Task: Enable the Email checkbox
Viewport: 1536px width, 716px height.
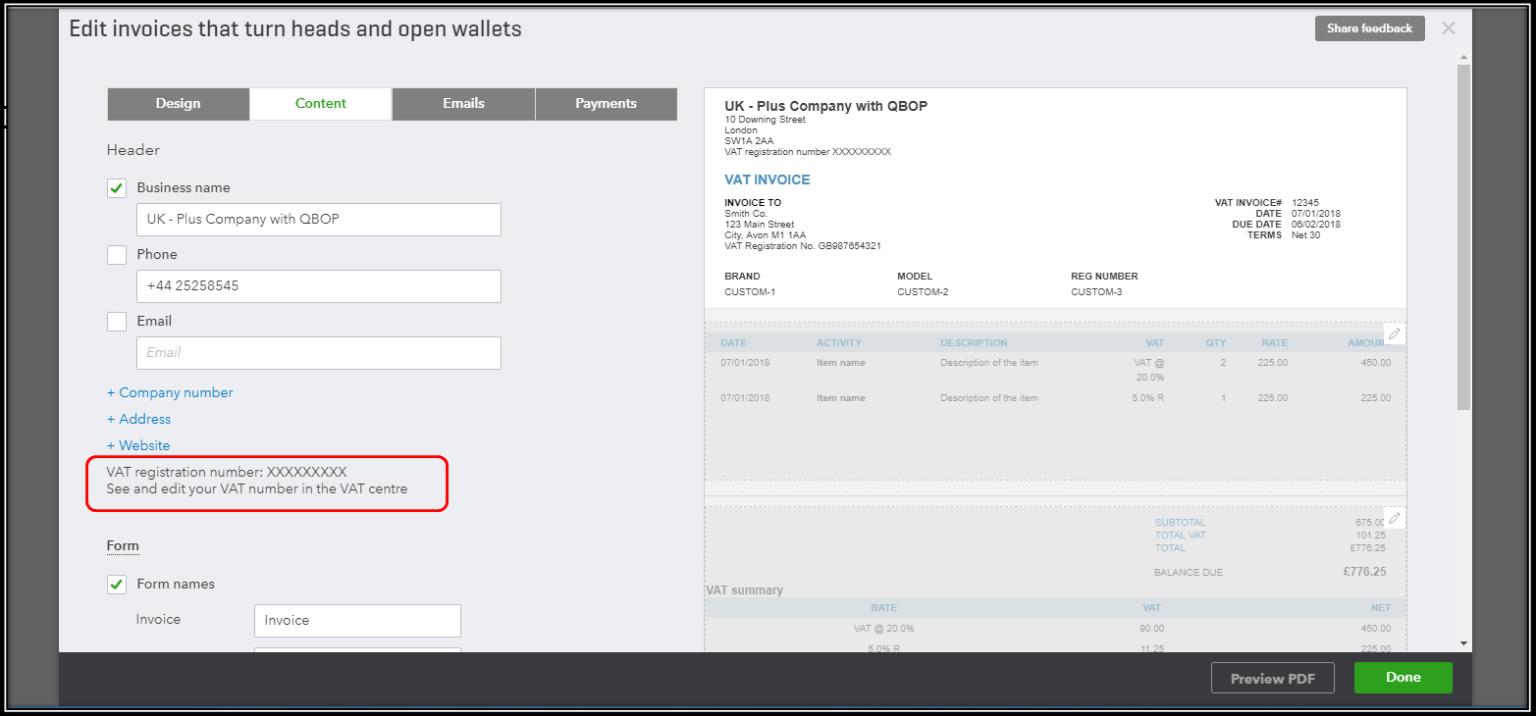Action: pos(116,321)
